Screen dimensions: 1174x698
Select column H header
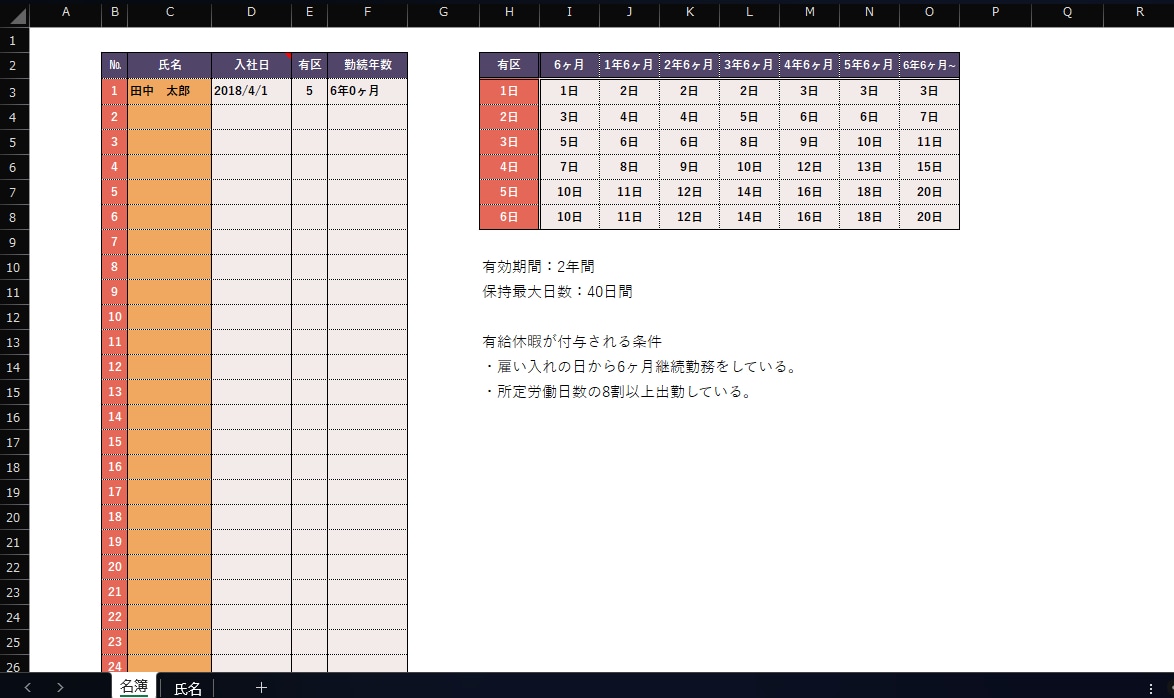click(x=509, y=12)
